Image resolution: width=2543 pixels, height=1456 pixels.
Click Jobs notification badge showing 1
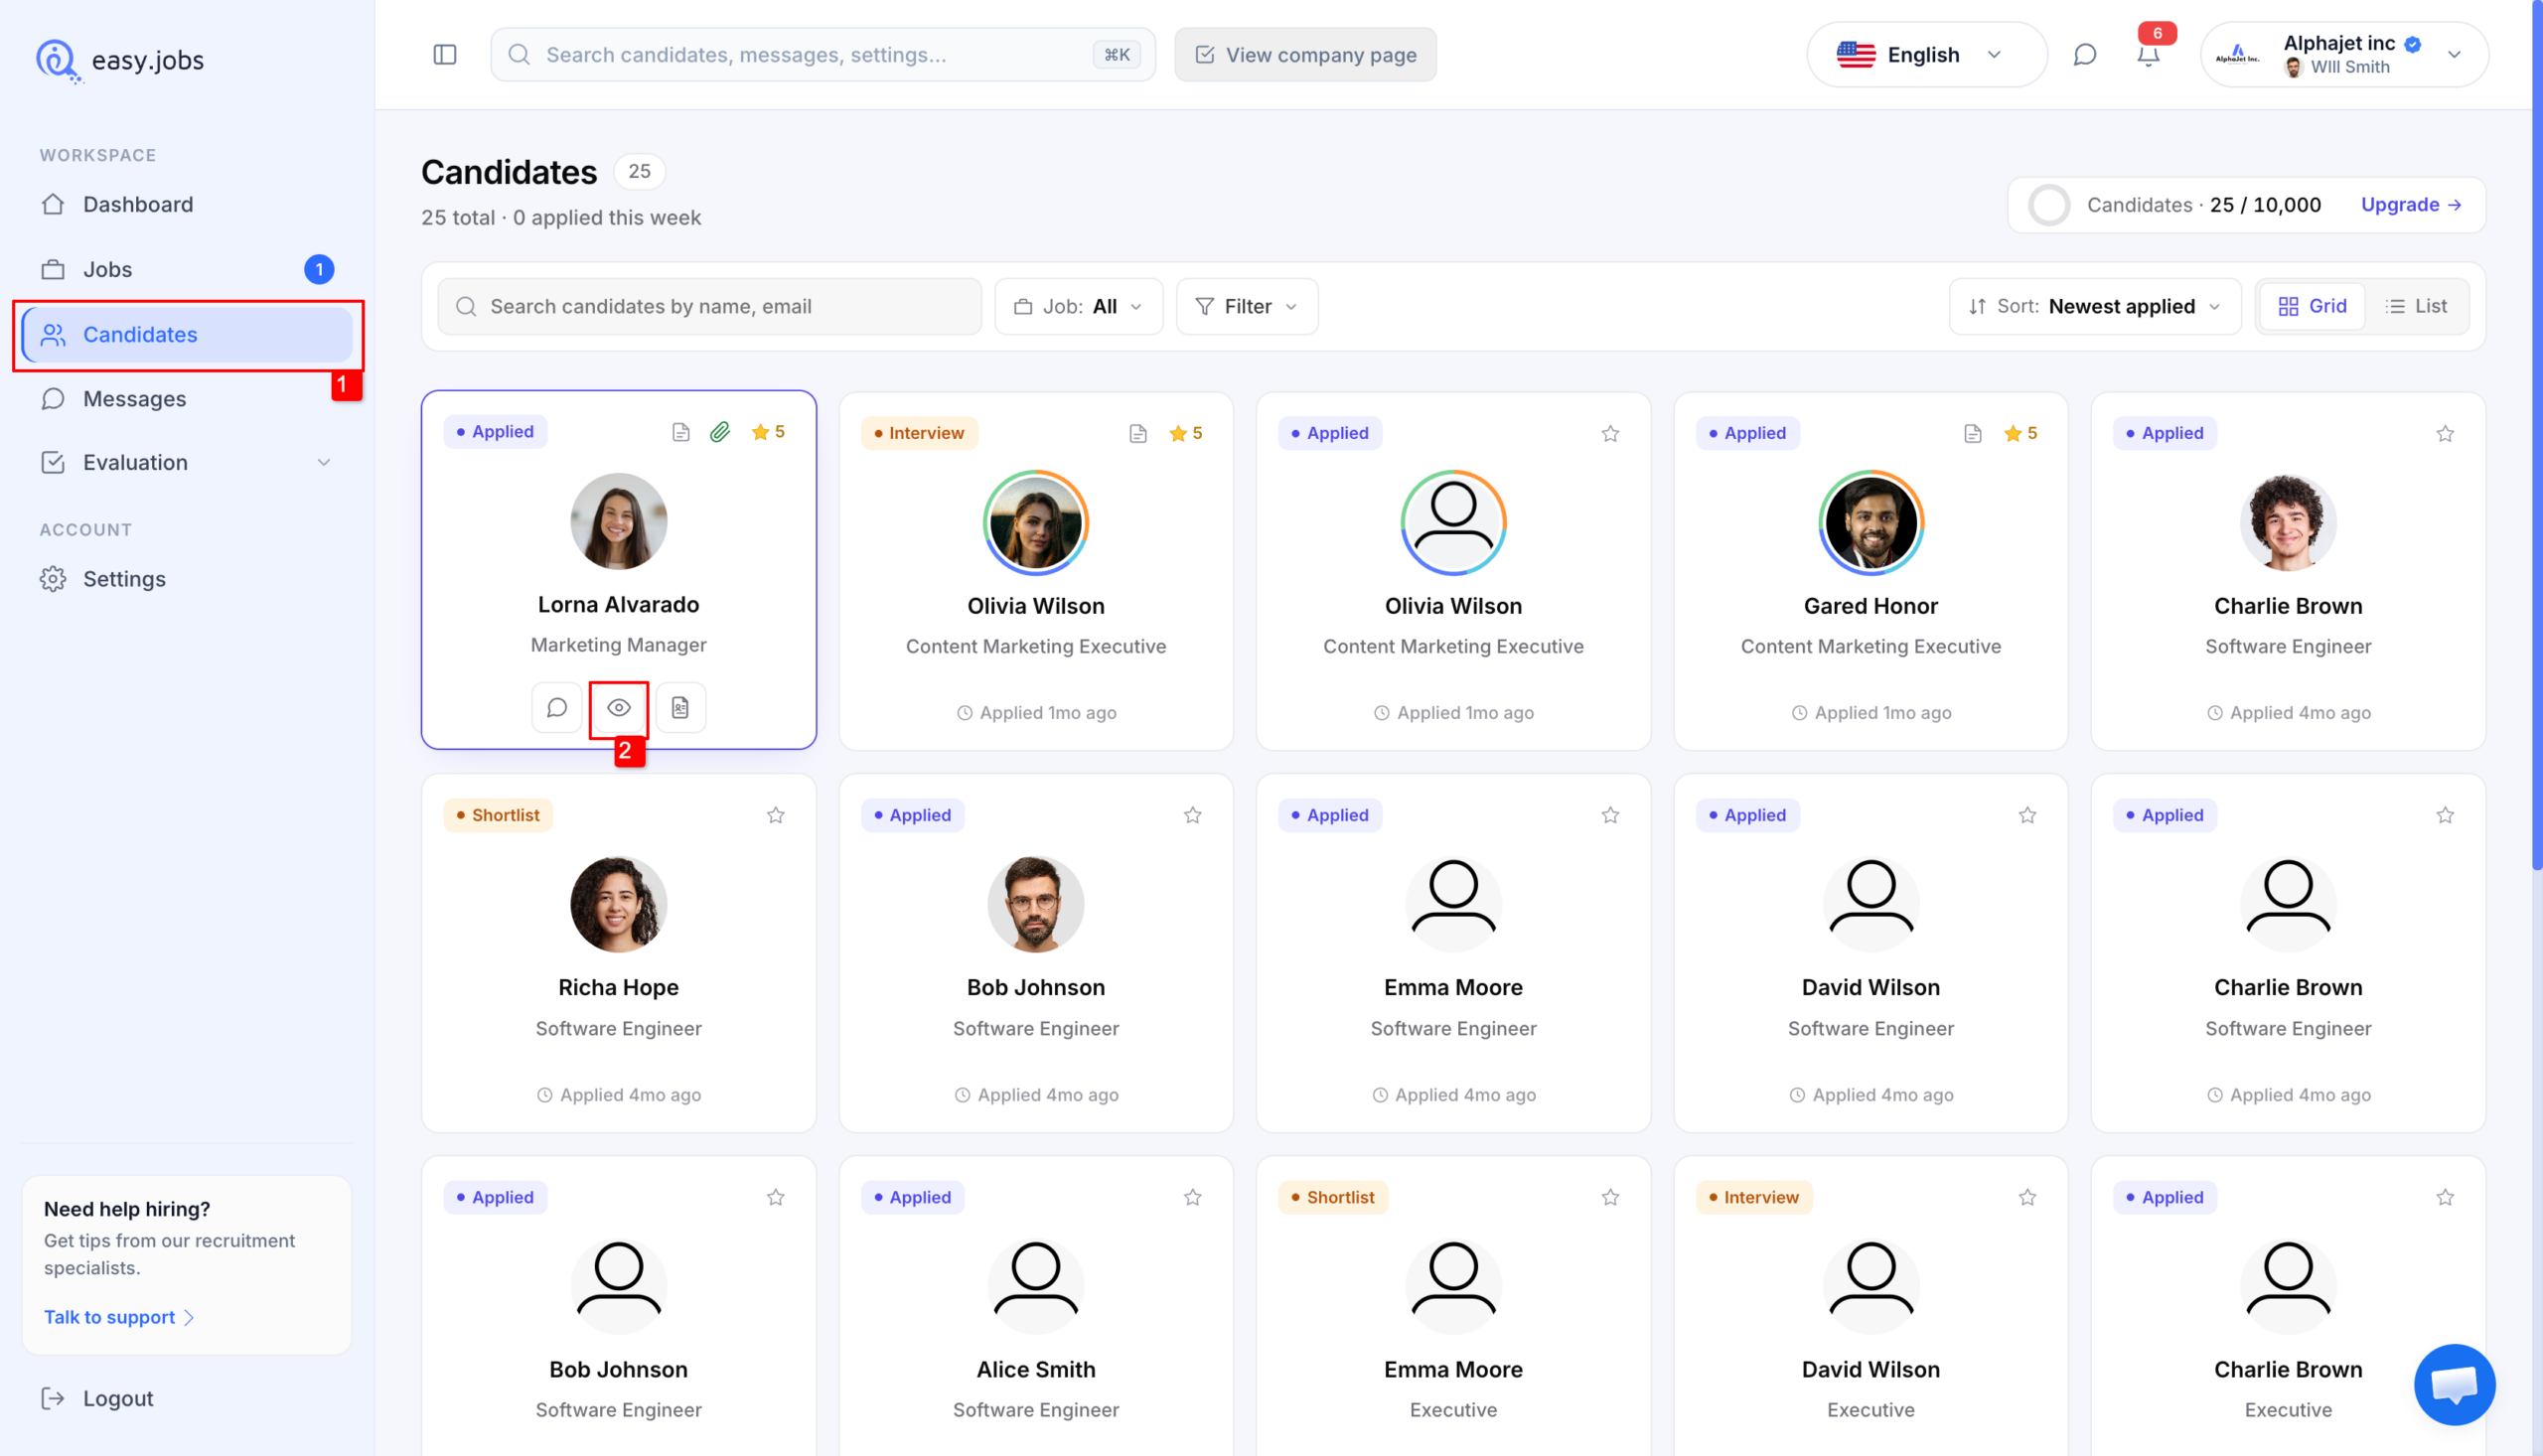[x=319, y=269]
